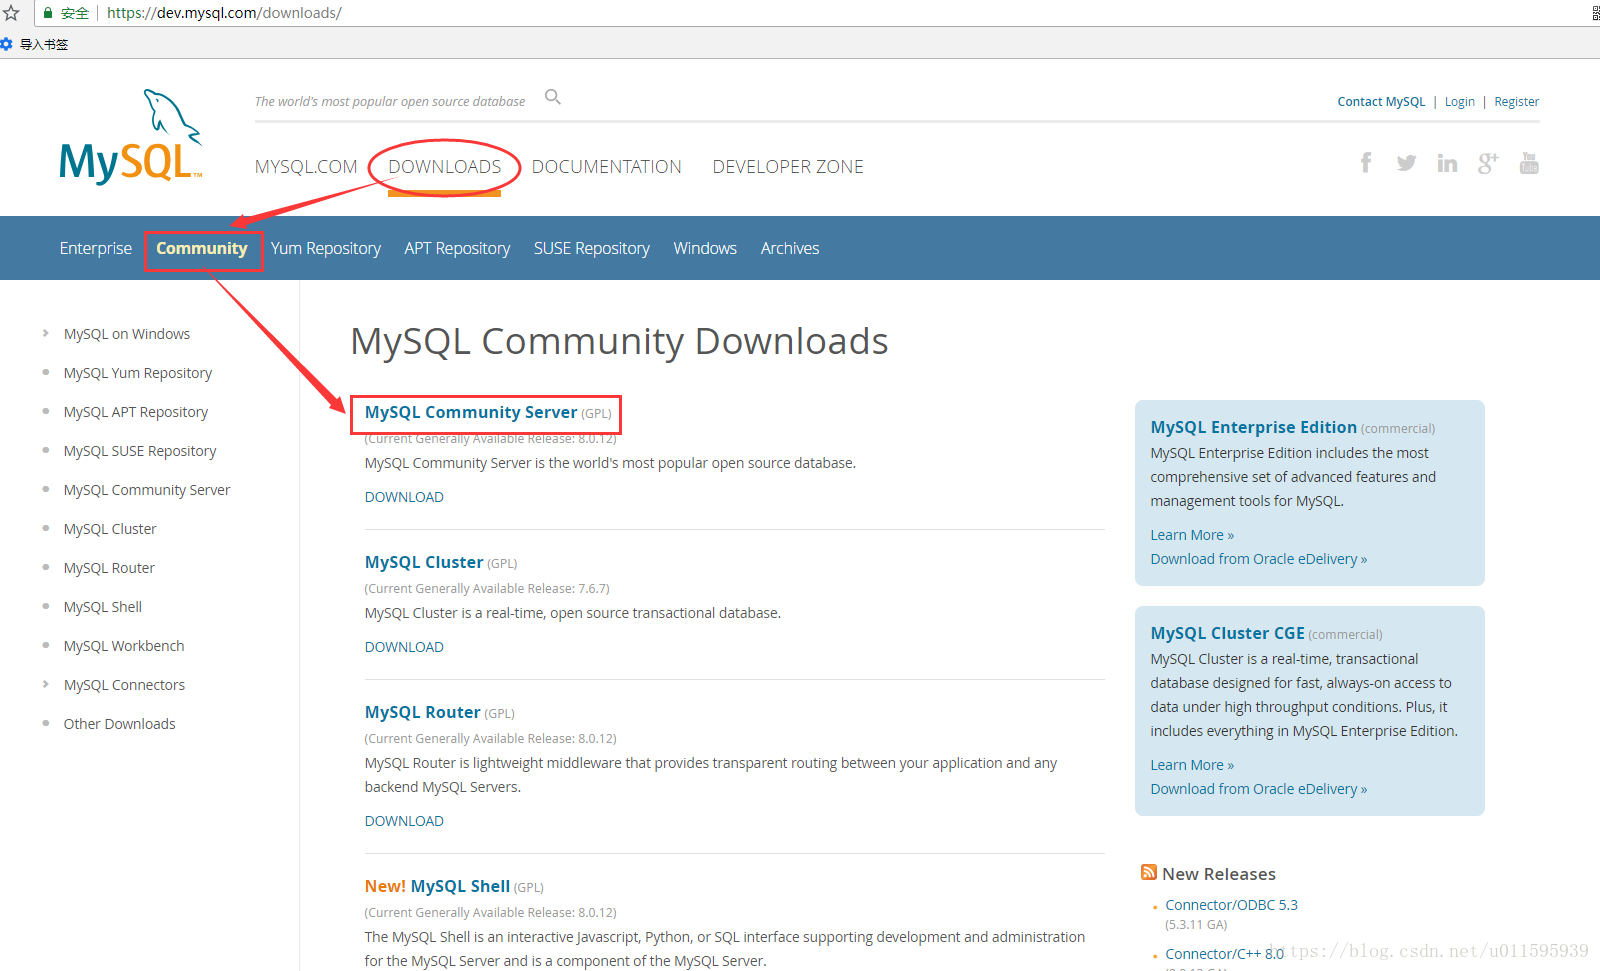This screenshot has width=1600, height=971.
Task: Select the DOWNLOADS main tab
Action: point(445,167)
